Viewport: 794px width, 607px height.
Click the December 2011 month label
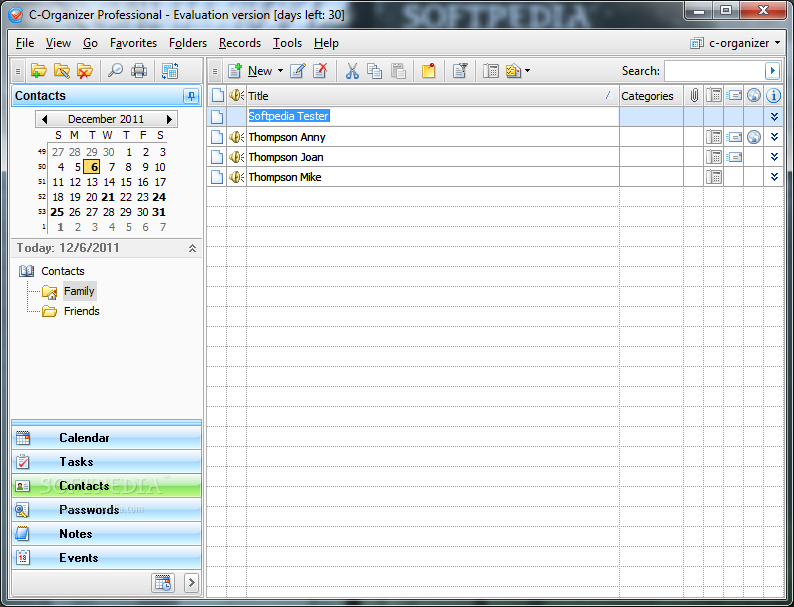[x=106, y=119]
